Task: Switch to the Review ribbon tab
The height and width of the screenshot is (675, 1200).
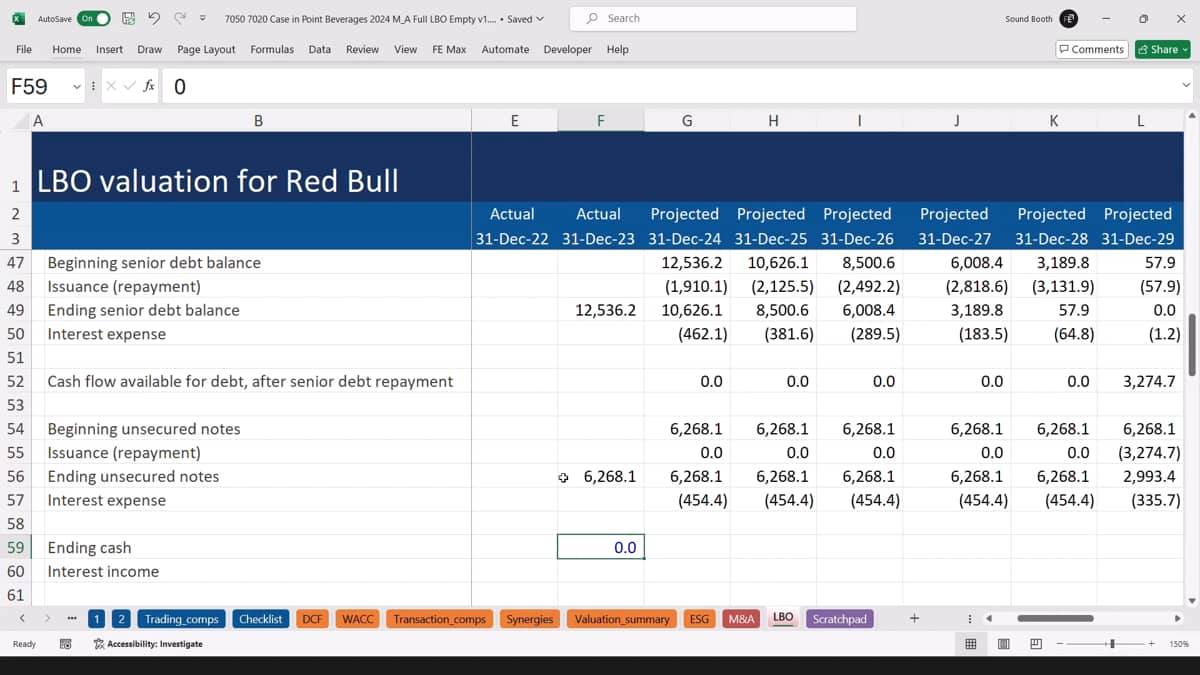Action: pos(362,49)
